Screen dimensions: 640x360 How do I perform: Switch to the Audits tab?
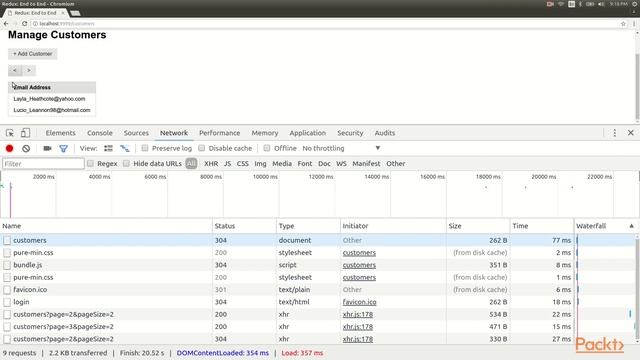click(385, 133)
